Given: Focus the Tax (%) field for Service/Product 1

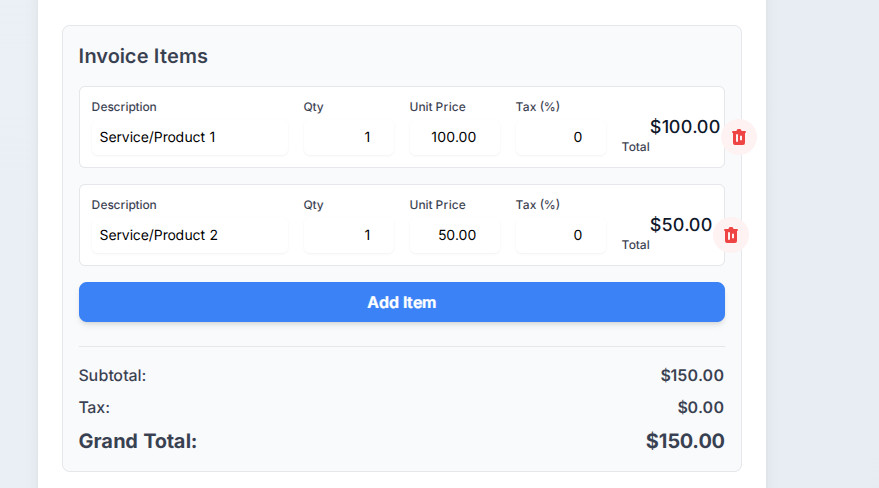Looking at the screenshot, I should point(561,137).
